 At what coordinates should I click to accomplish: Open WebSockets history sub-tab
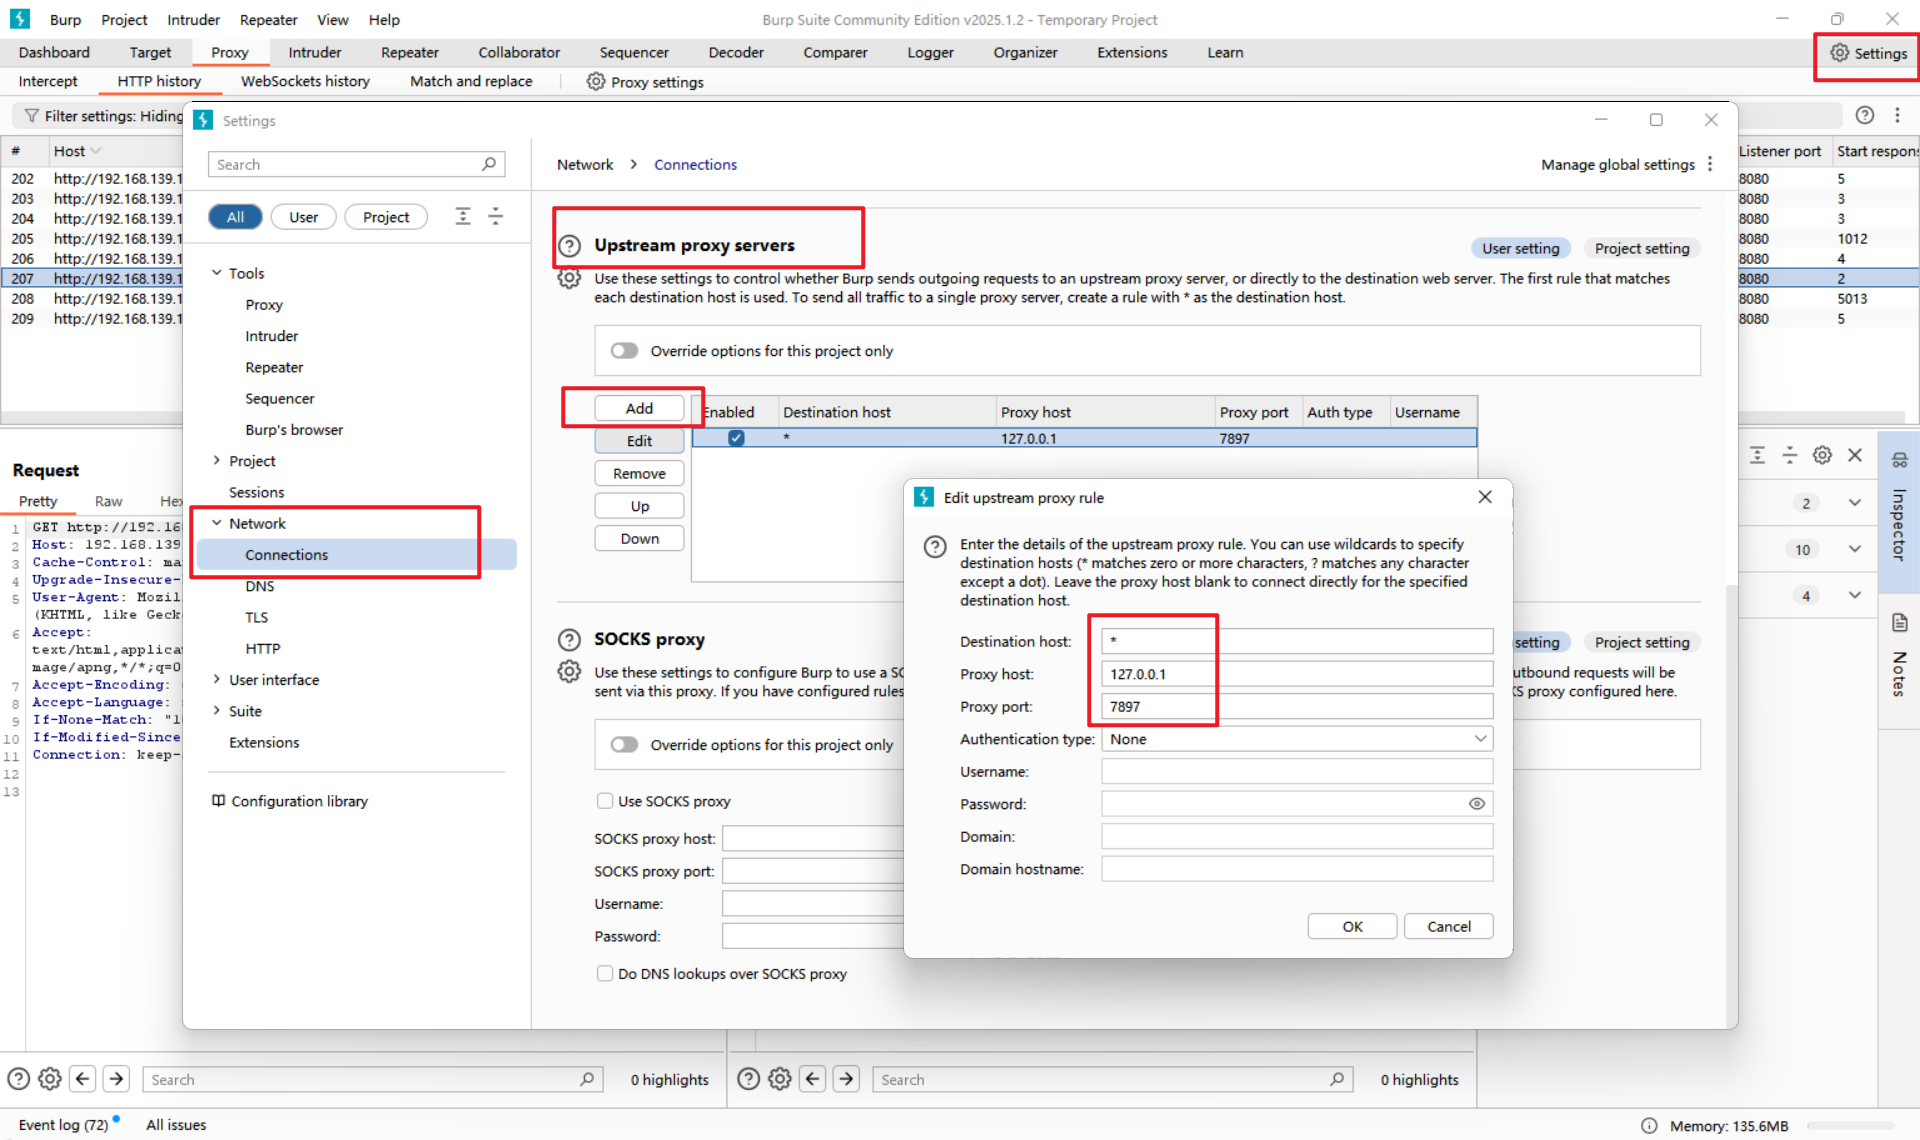[305, 81]
